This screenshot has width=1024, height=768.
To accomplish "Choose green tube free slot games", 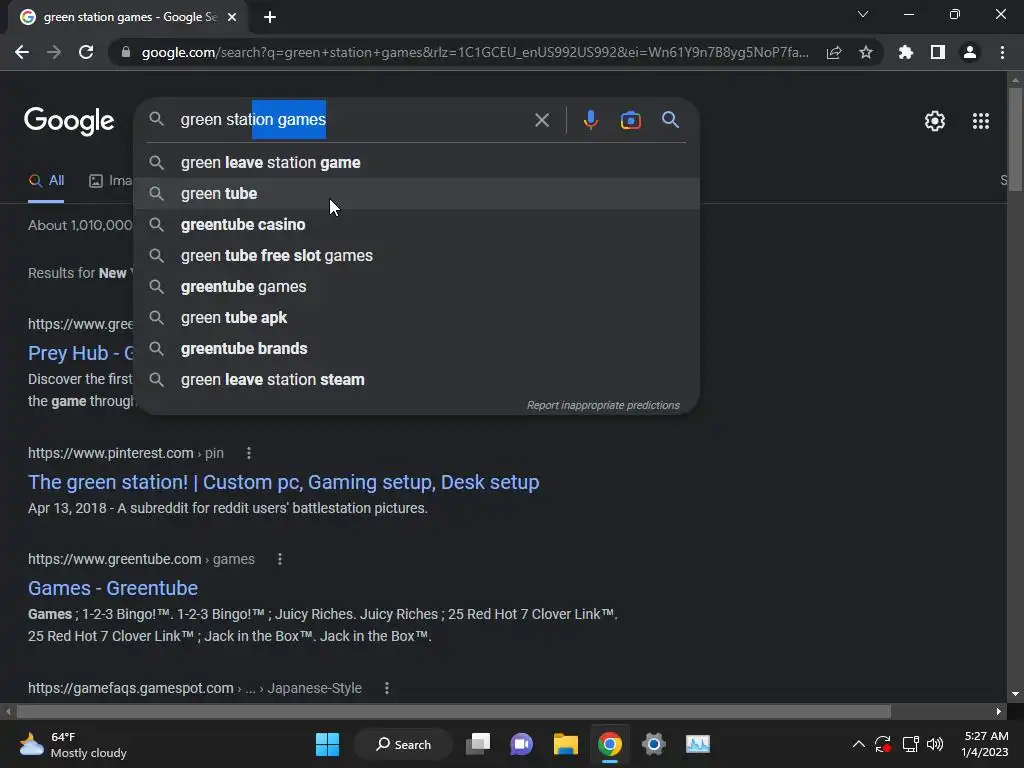I will click(417, 255).
